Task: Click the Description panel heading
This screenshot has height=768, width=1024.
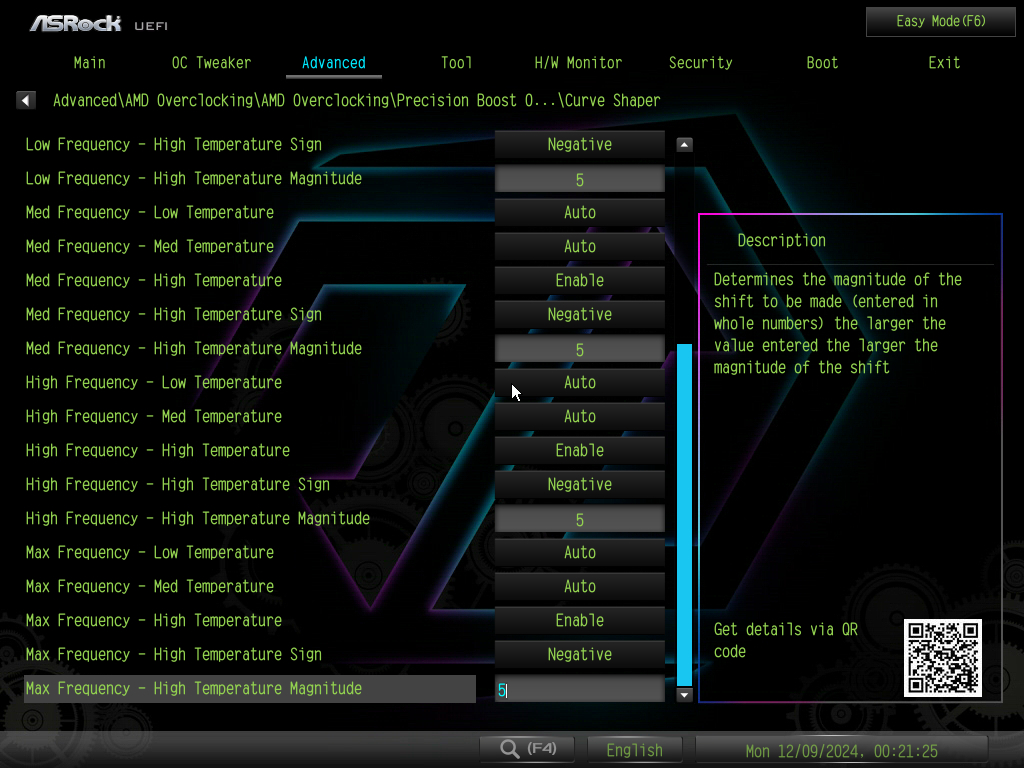Action: pos(781,240)
